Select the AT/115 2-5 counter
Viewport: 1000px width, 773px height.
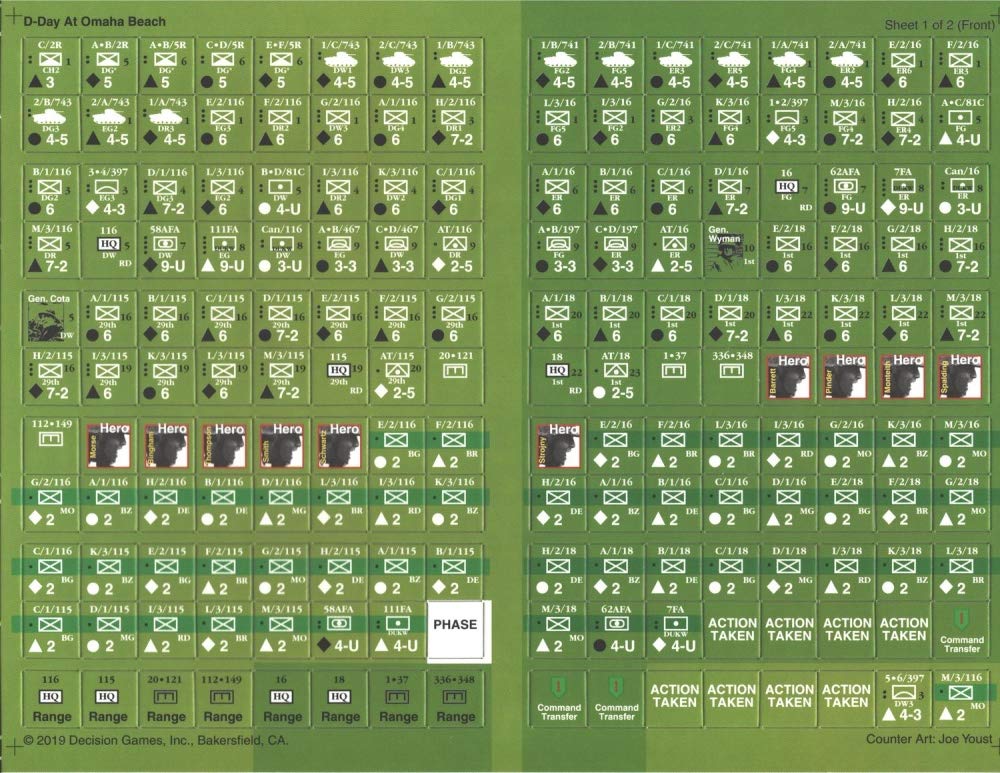[397, 376]
